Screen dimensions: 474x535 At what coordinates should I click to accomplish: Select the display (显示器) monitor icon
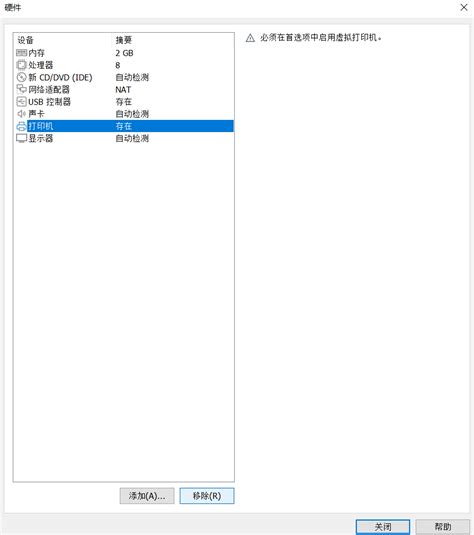click(x=21, y=138)
